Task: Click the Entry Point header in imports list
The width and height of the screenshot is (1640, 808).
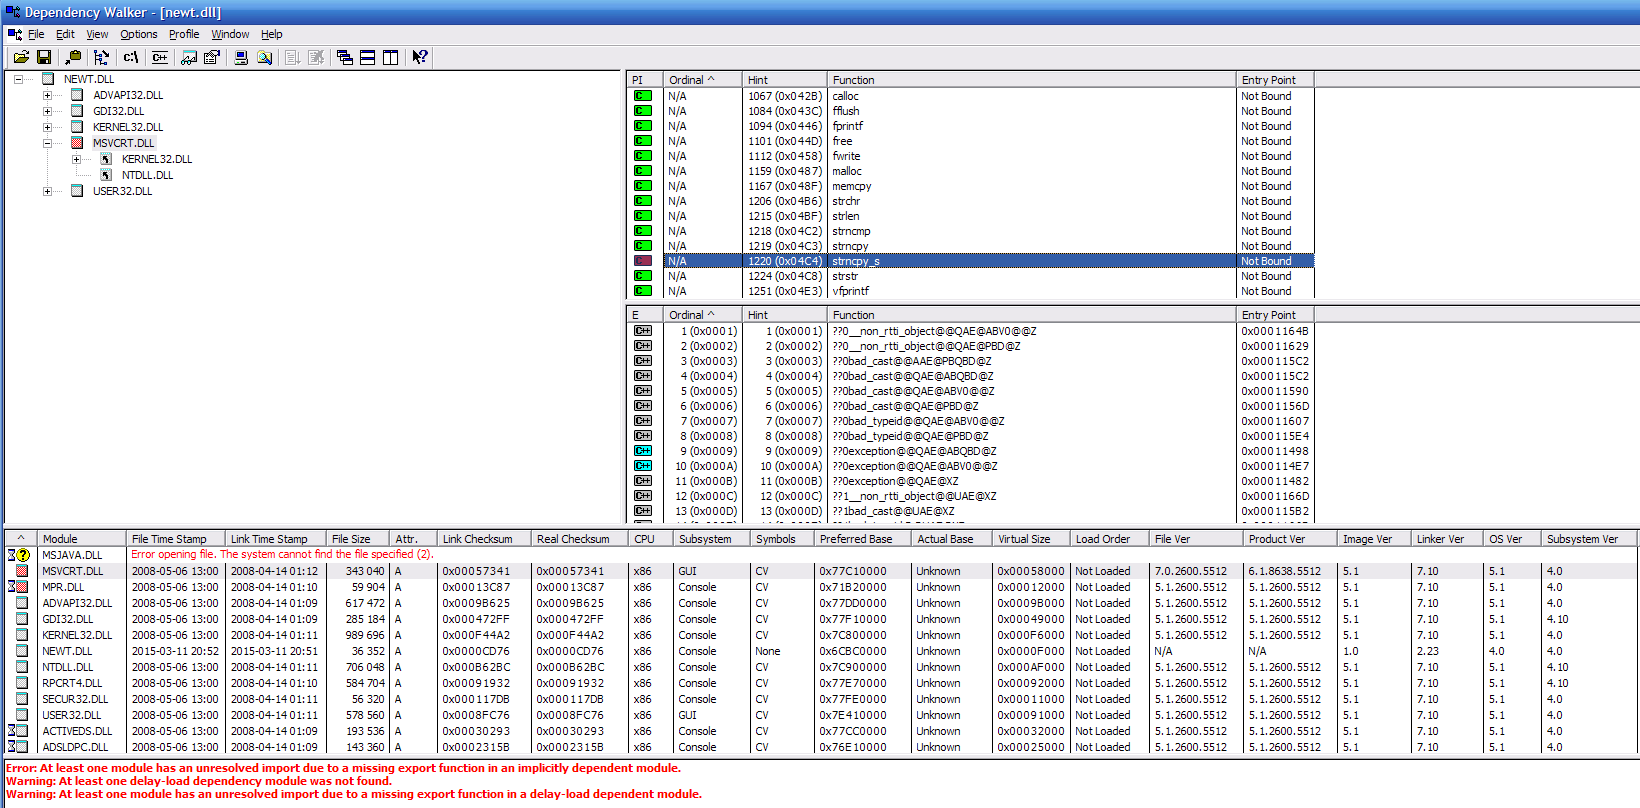Action: coord(1268,80)
